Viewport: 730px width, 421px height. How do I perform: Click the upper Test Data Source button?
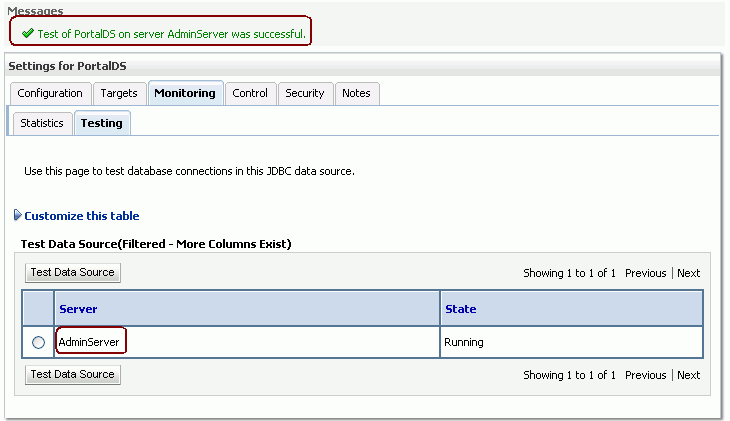(x=73, y=272)
